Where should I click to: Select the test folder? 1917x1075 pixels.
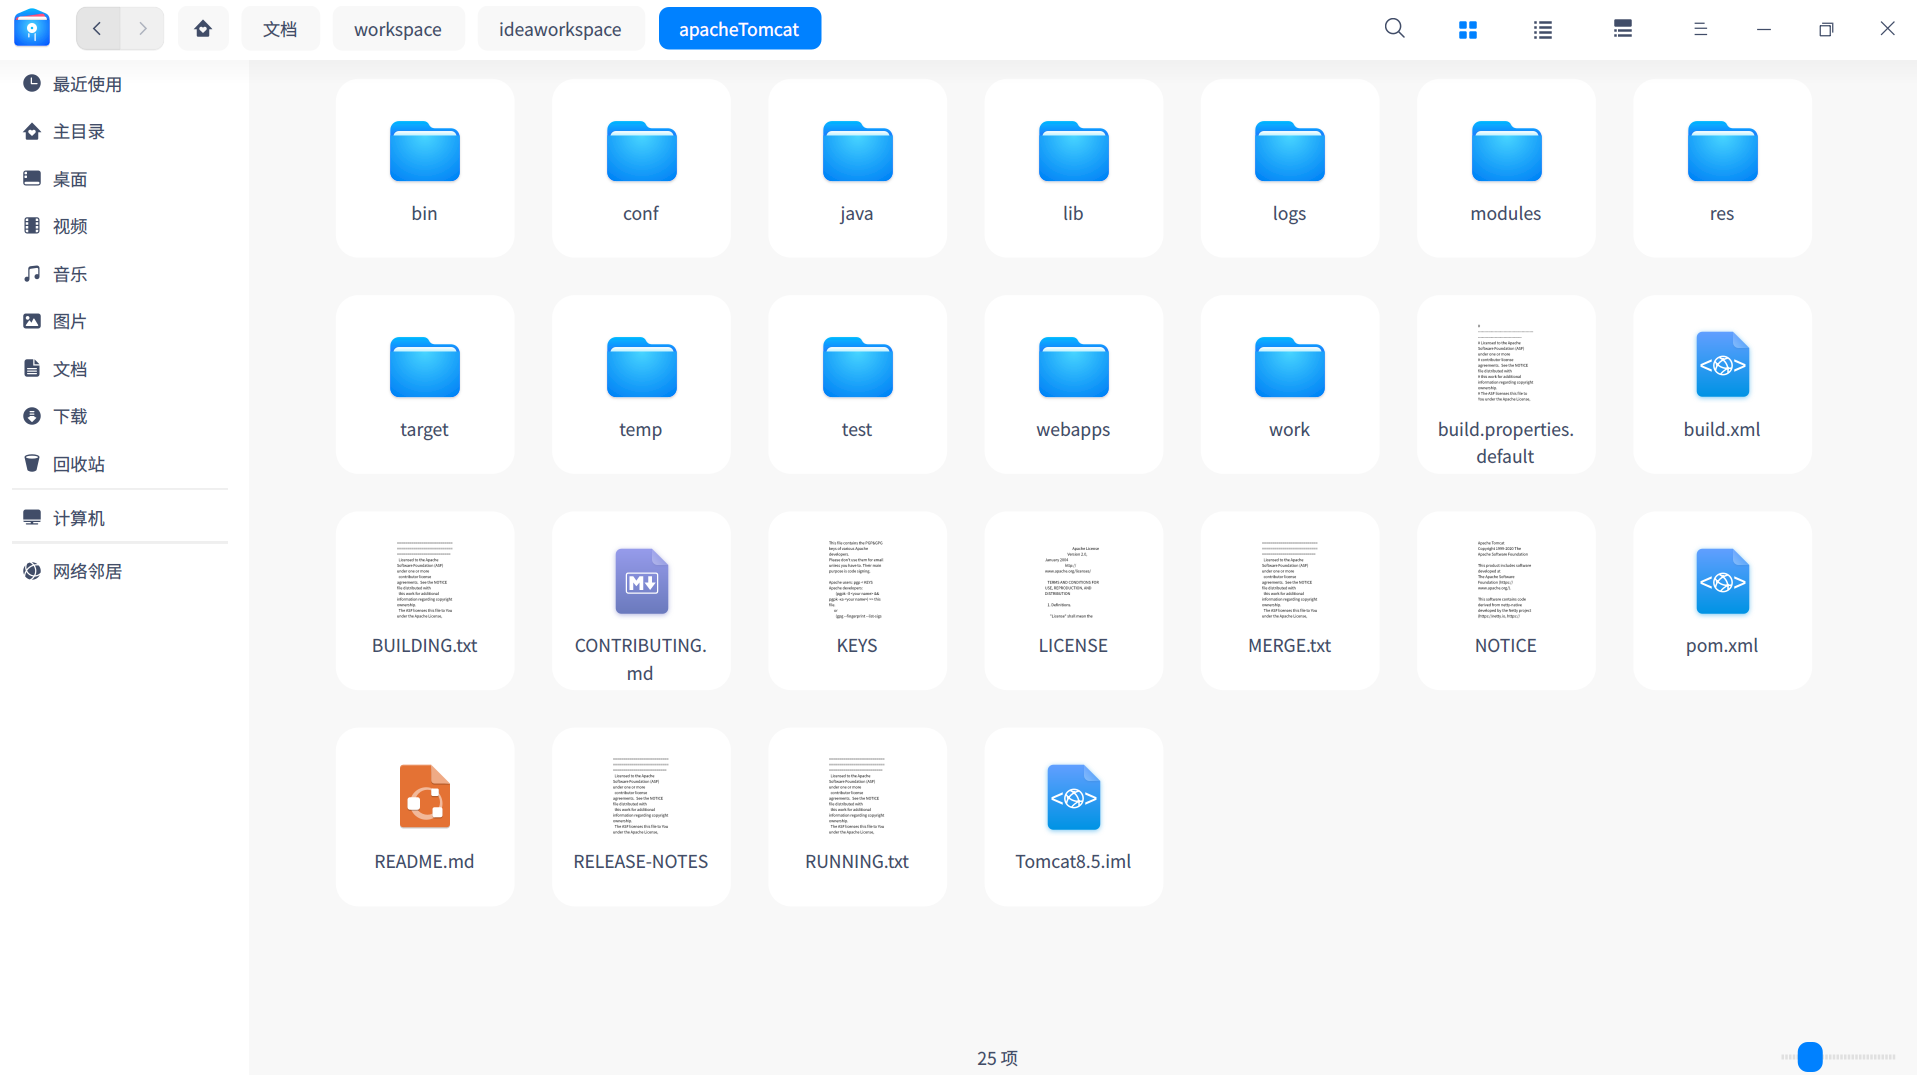(857, 384)
